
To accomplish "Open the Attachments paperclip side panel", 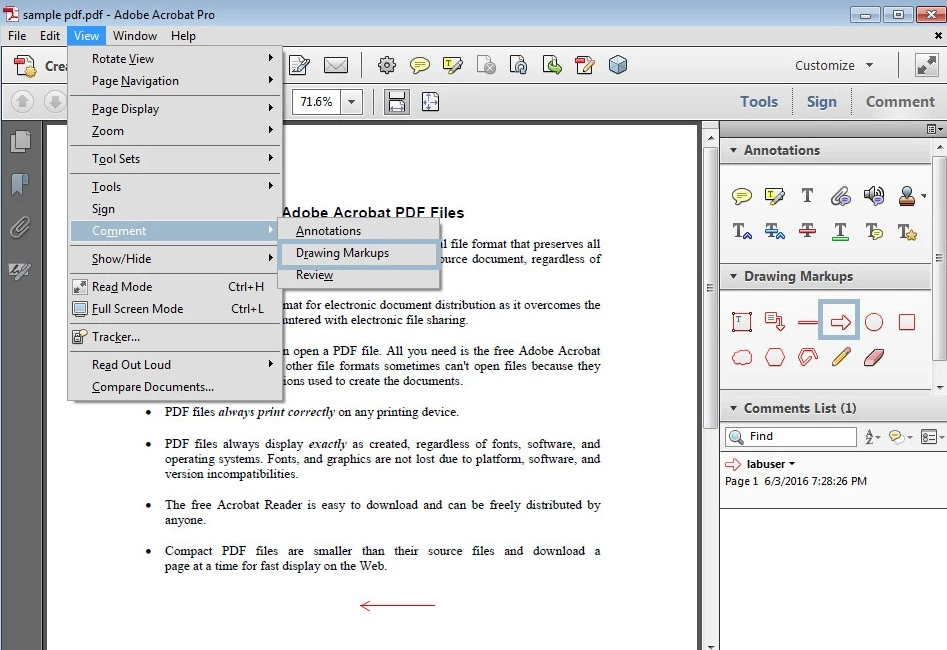I will (x=20, y=228).
